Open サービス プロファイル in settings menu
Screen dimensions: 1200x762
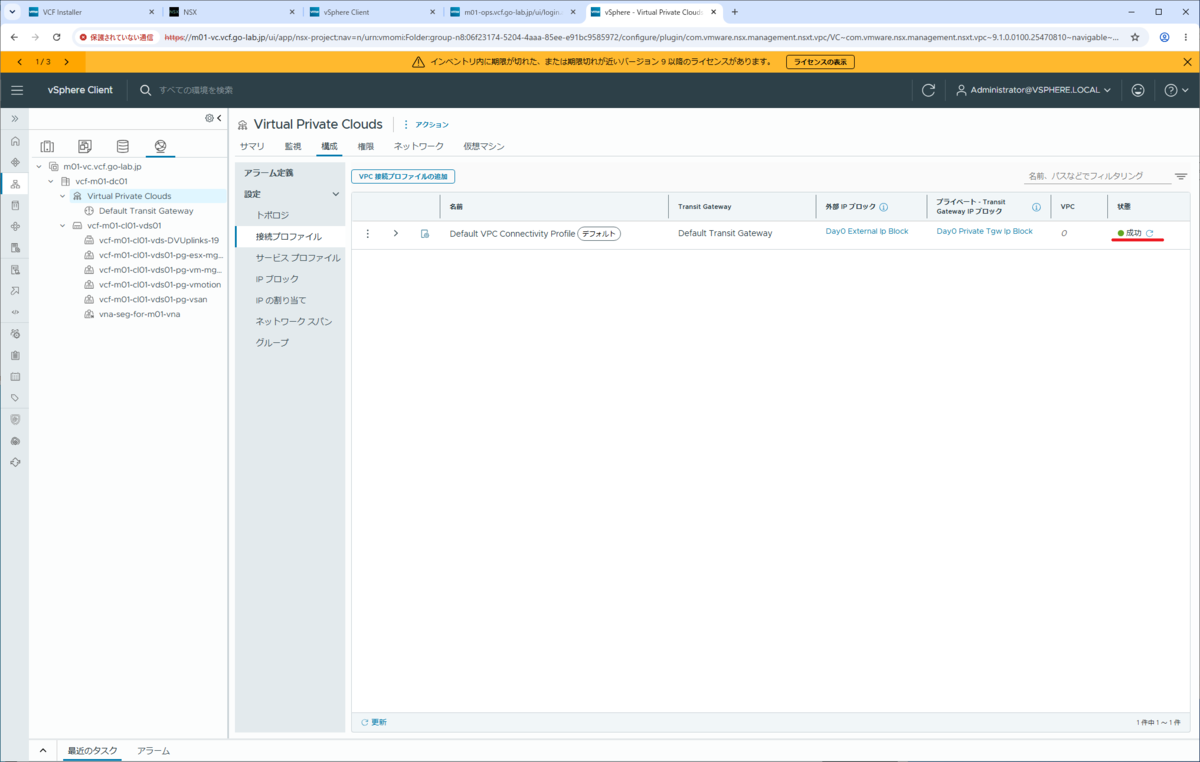point(297,258)
